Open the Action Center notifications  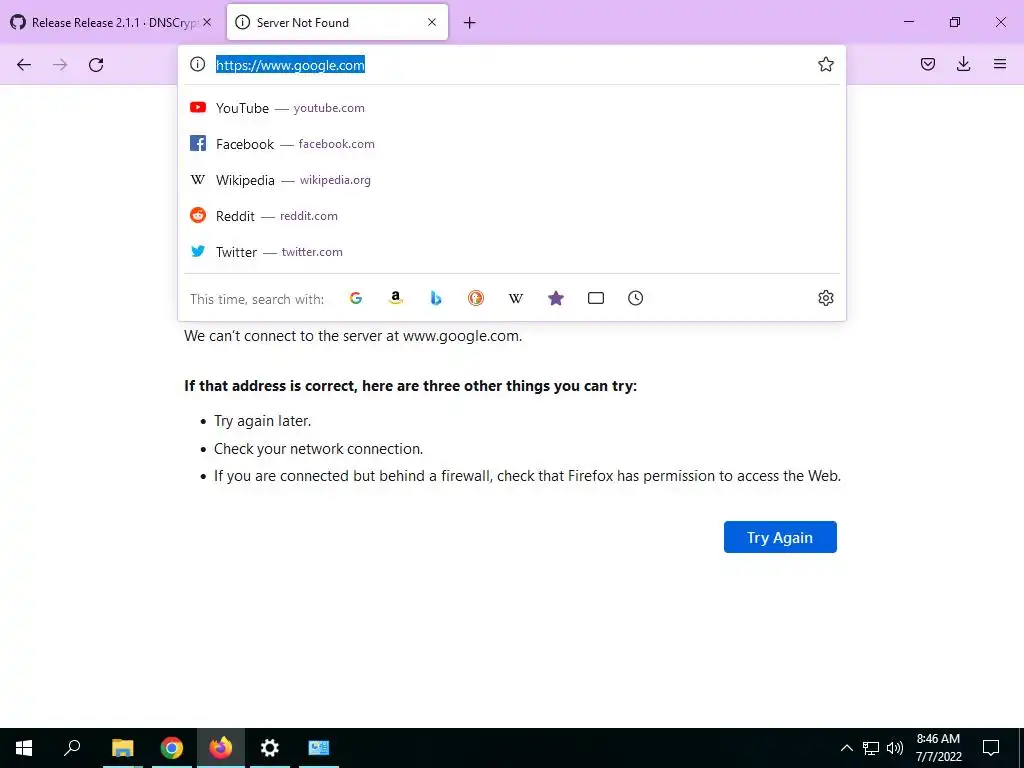click(x=991, y=748)
